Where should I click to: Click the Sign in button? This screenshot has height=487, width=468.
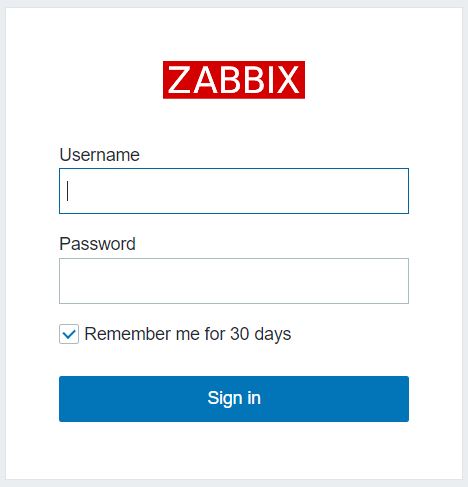234,399
